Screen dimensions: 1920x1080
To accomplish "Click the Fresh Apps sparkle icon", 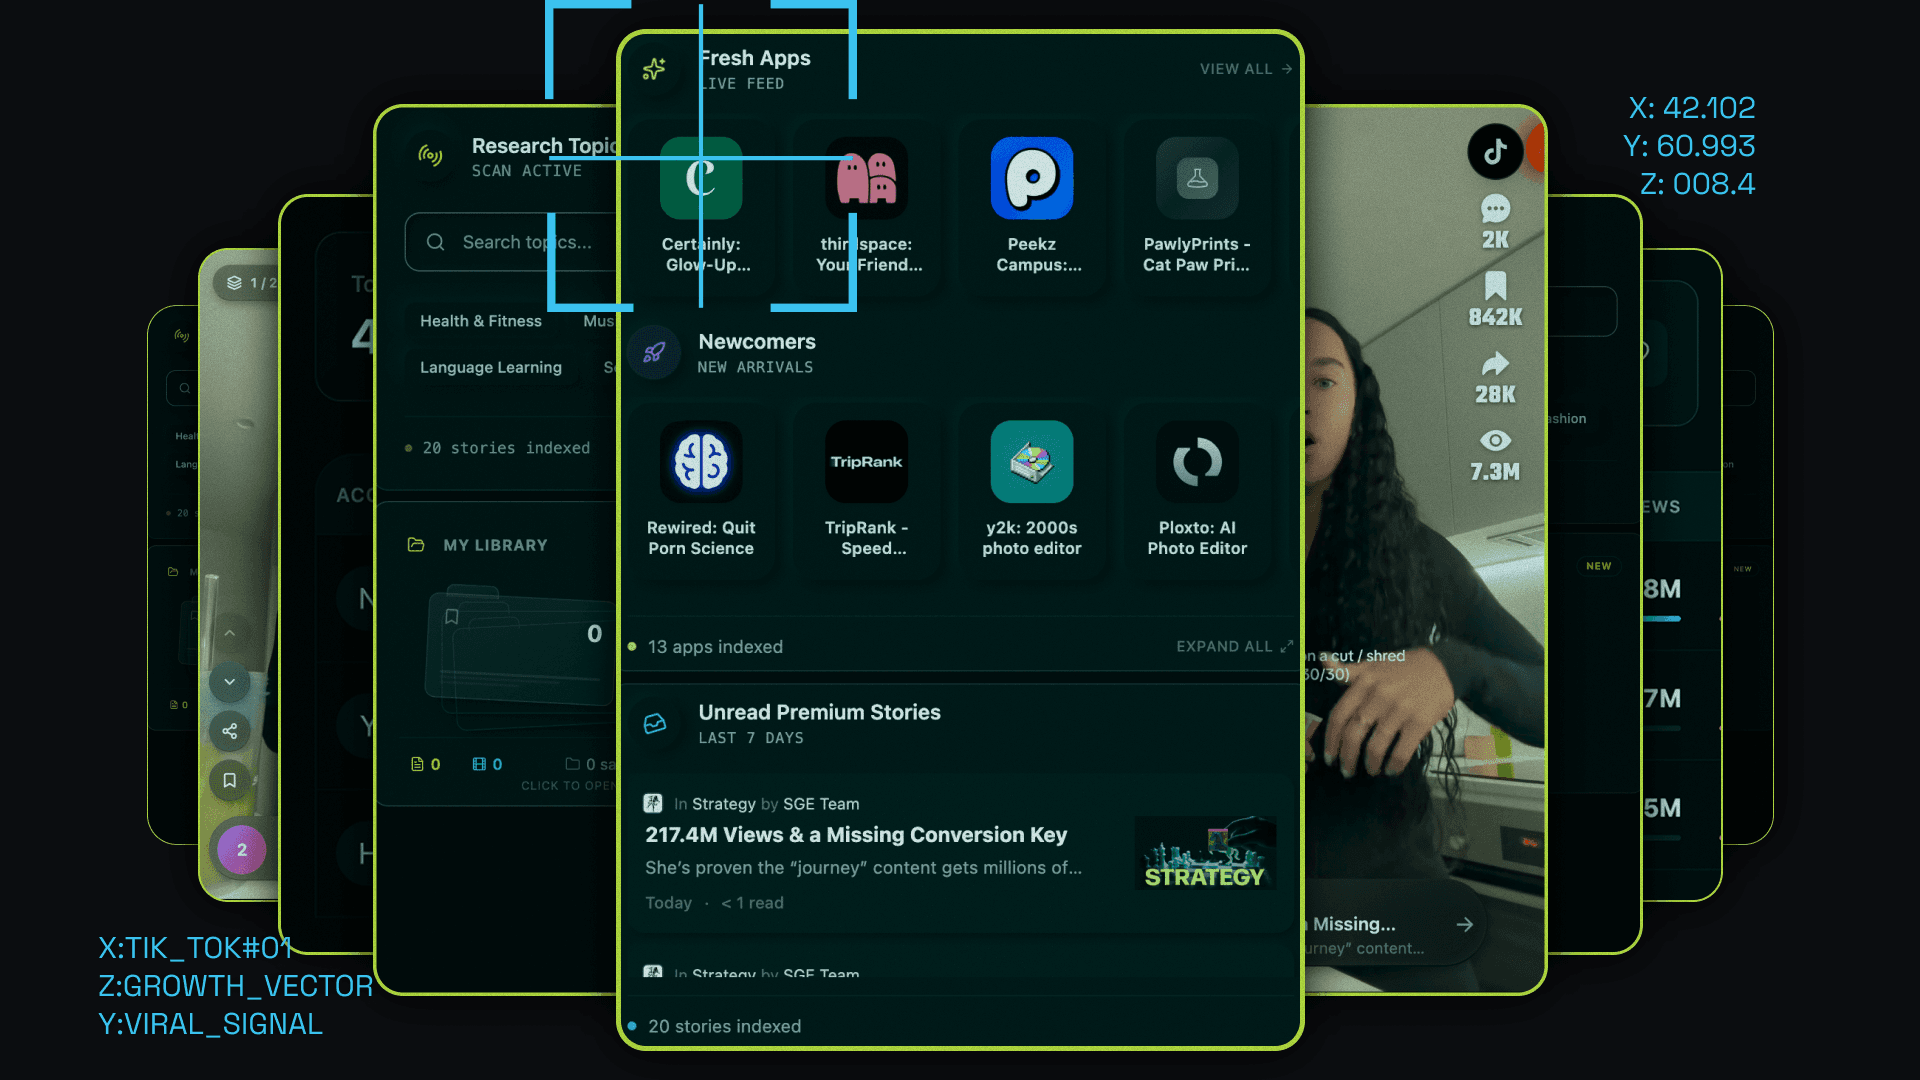I will pos(654,69).
